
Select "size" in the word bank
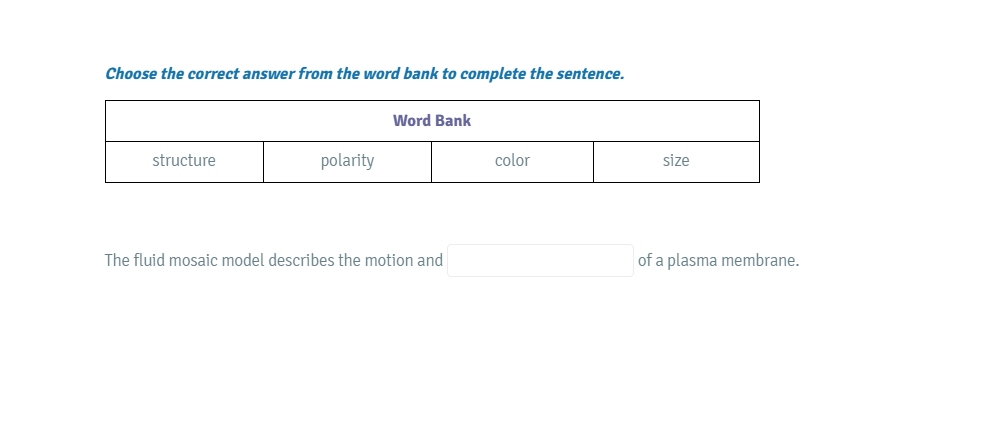676,161
